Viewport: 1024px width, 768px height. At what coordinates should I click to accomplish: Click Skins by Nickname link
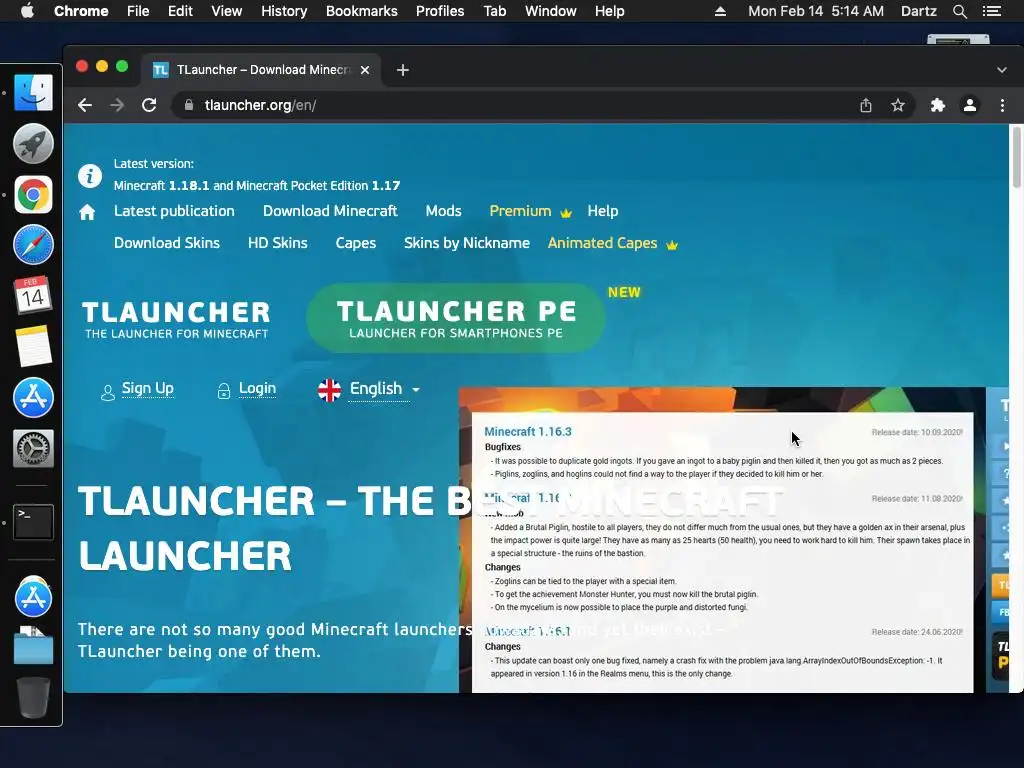coord(467,243)
